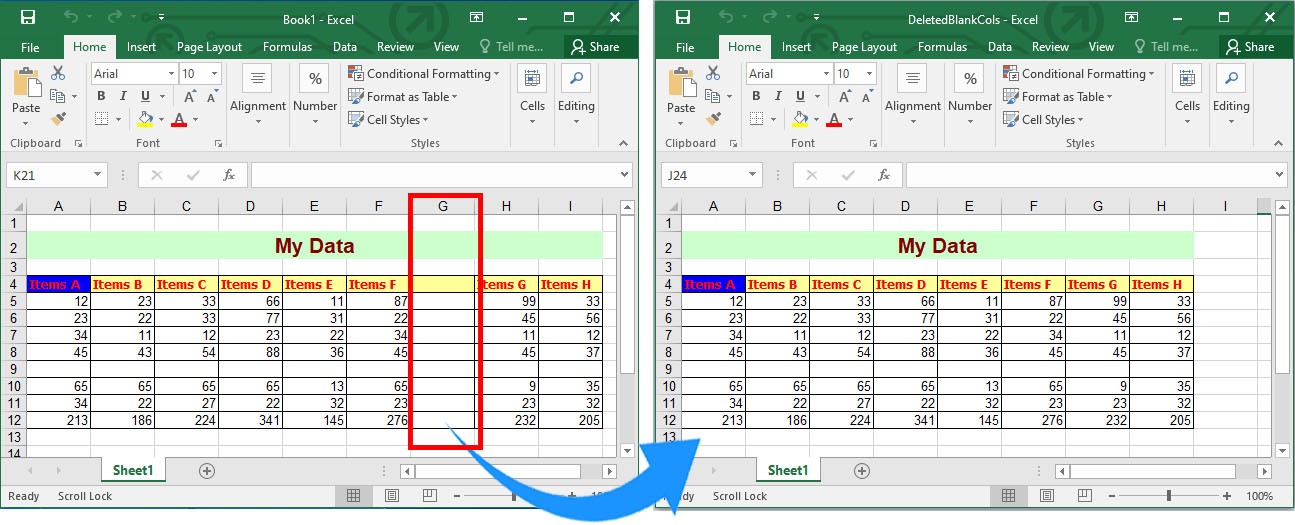
Task: Click Fill Color bucket in Book1 window
Action: pyautogui.click(x=145, y=119)
